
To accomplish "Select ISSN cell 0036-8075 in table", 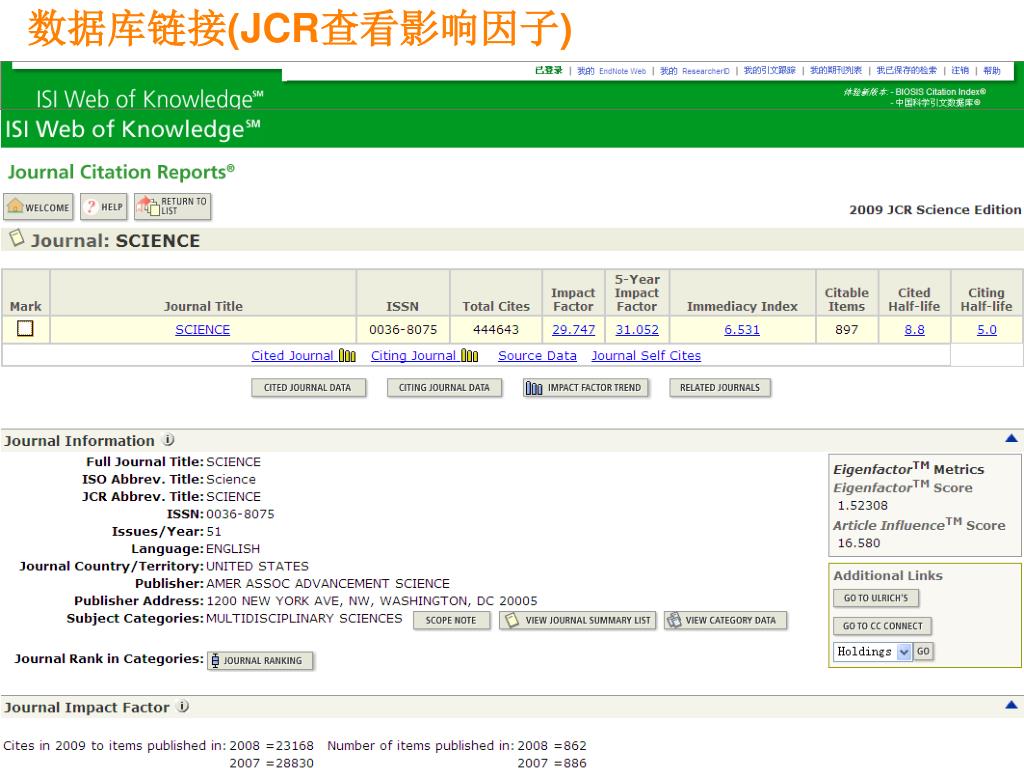I will 403,330.
